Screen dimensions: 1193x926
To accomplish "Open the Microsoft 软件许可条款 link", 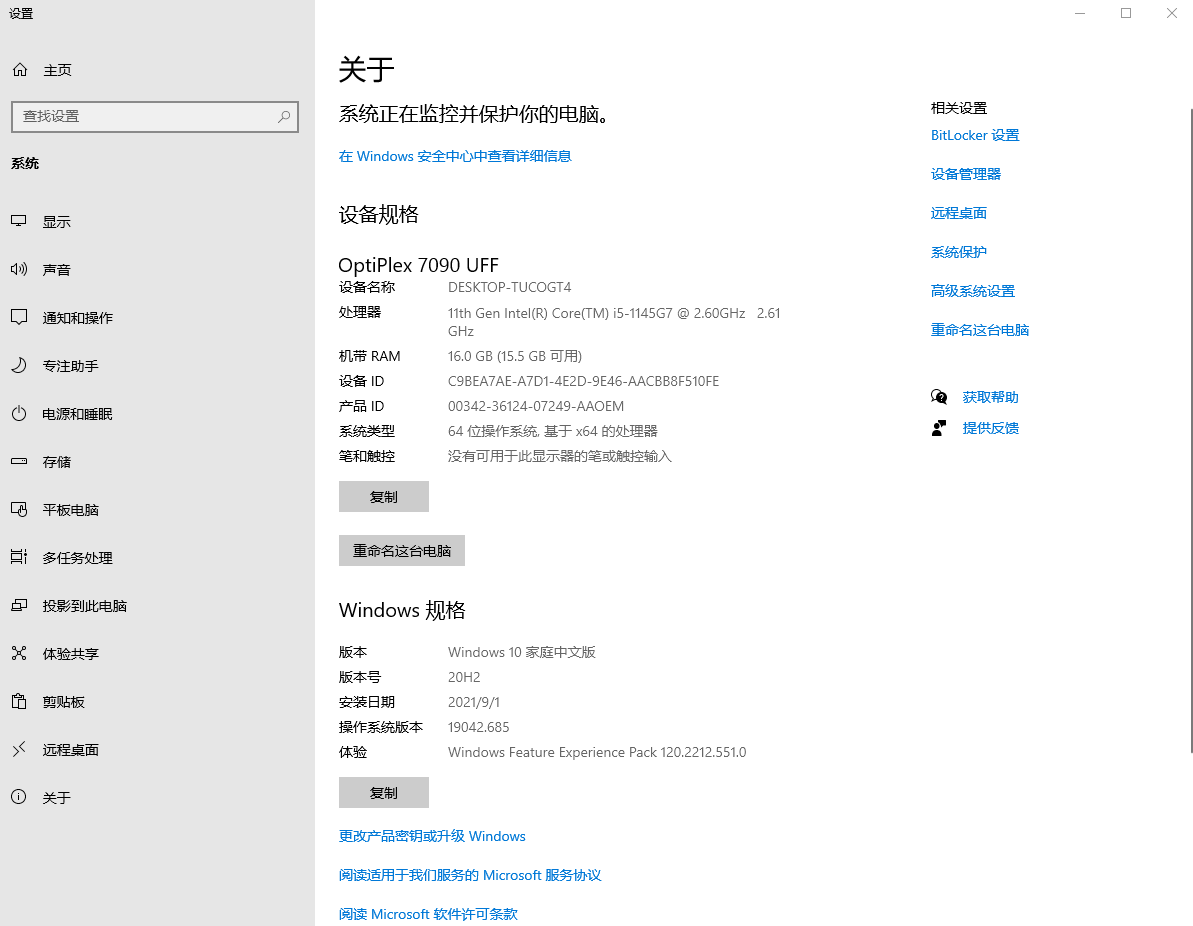I will point(428,913).
